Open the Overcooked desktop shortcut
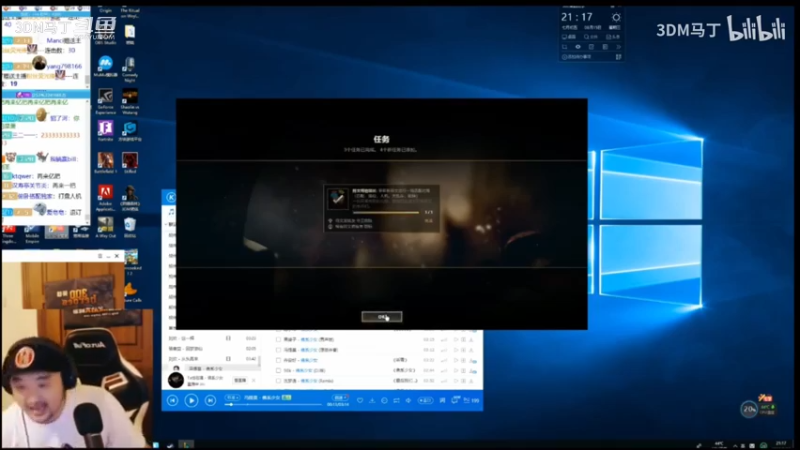 click(131, 261)
